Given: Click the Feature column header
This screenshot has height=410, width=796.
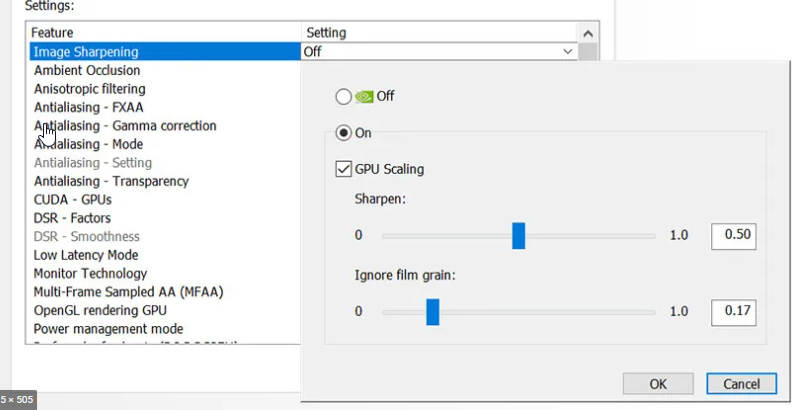Looking at the screenshot, I should click(52, 32).
